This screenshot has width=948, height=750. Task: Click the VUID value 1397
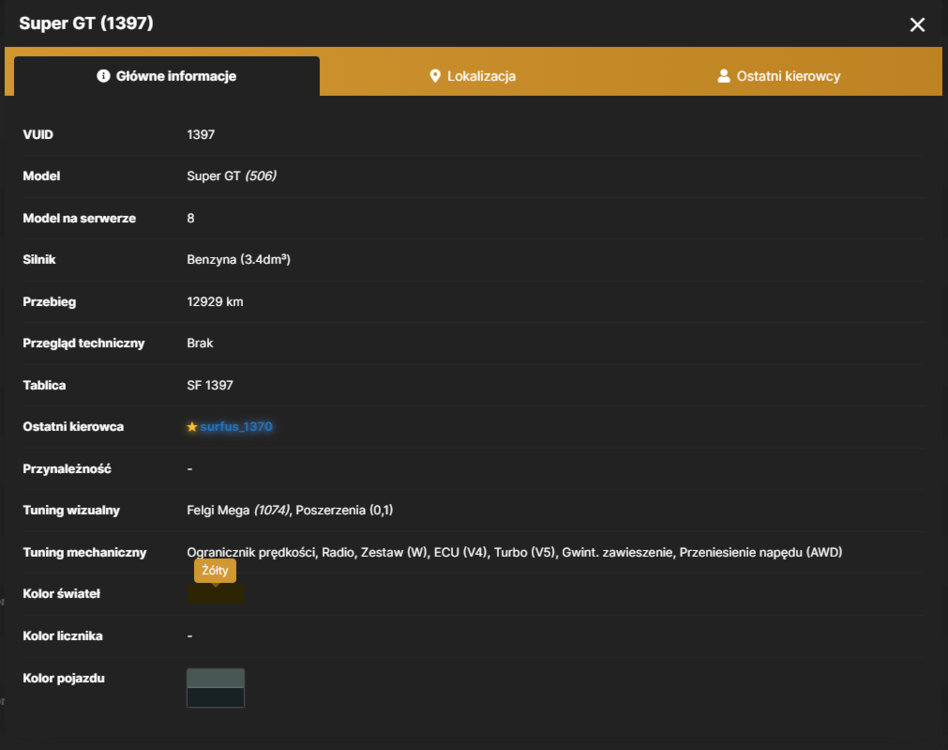point(201,135)
